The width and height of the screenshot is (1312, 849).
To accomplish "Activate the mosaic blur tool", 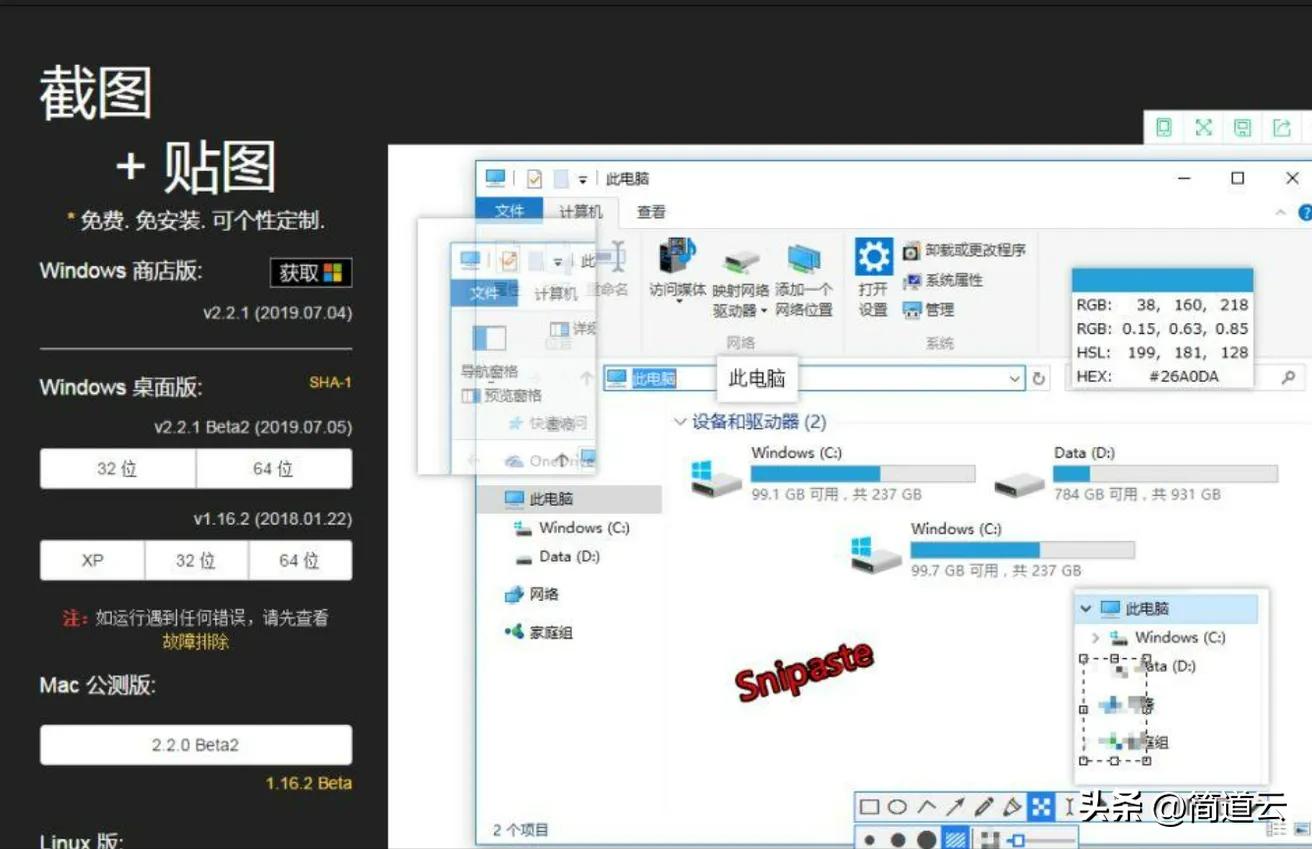I will pyautogui.click(x=1039, y=806).
